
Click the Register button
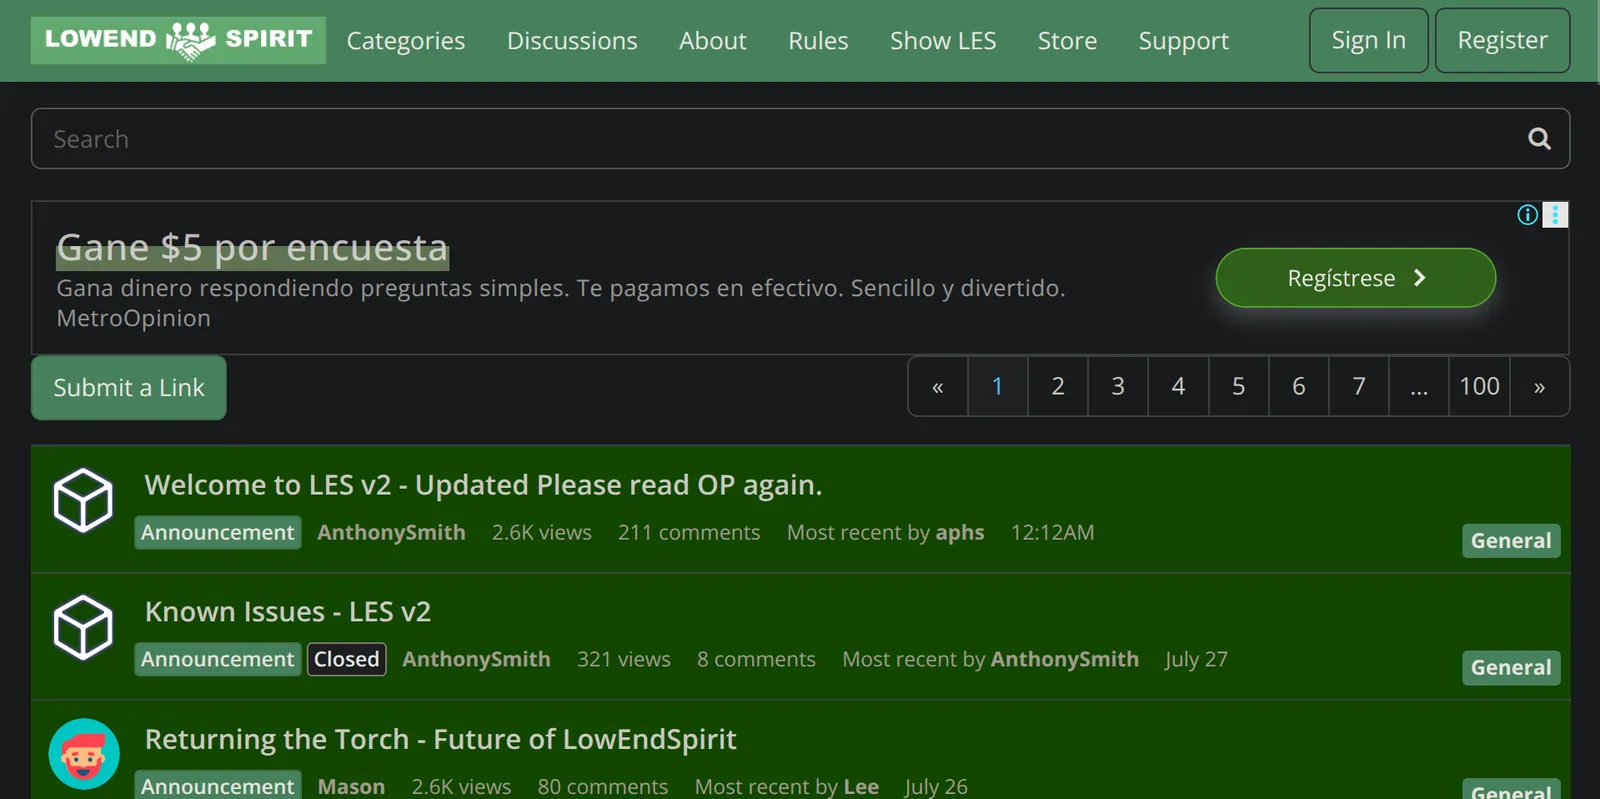coord(1503,40)
